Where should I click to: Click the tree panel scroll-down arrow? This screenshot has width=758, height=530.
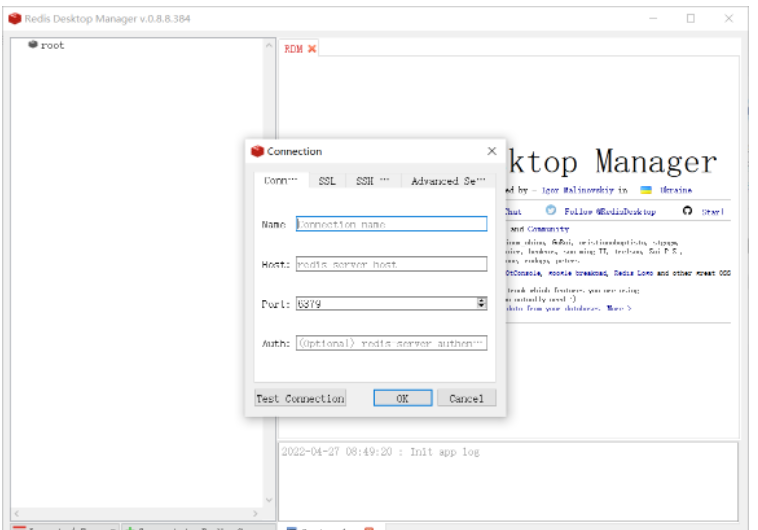click(x=269, y=500)
